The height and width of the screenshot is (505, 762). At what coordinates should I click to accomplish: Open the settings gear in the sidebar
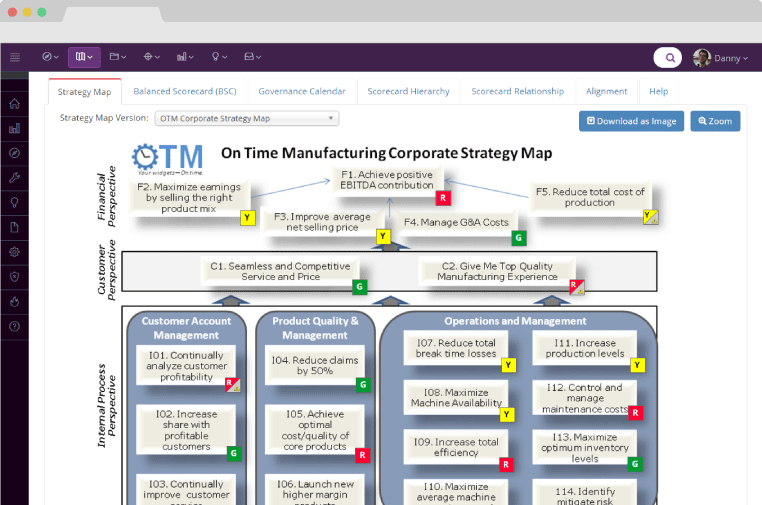coord(15,252)
